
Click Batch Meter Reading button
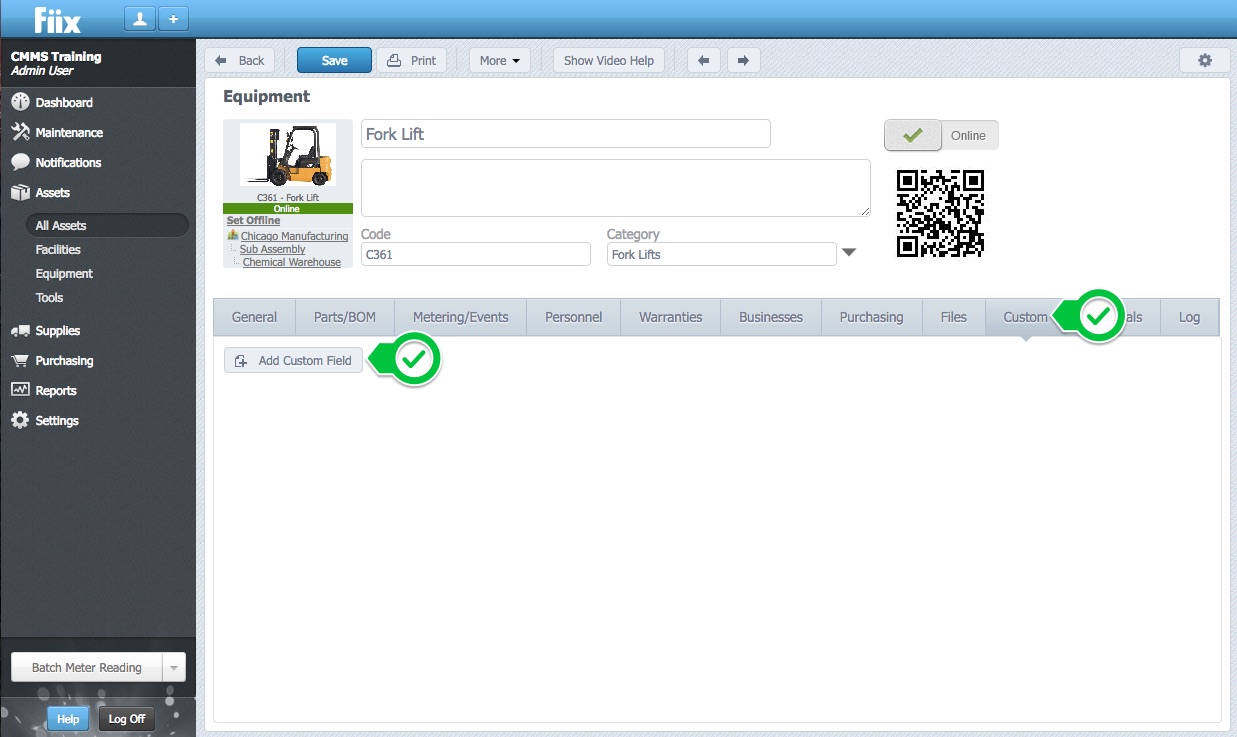[86, 668]
